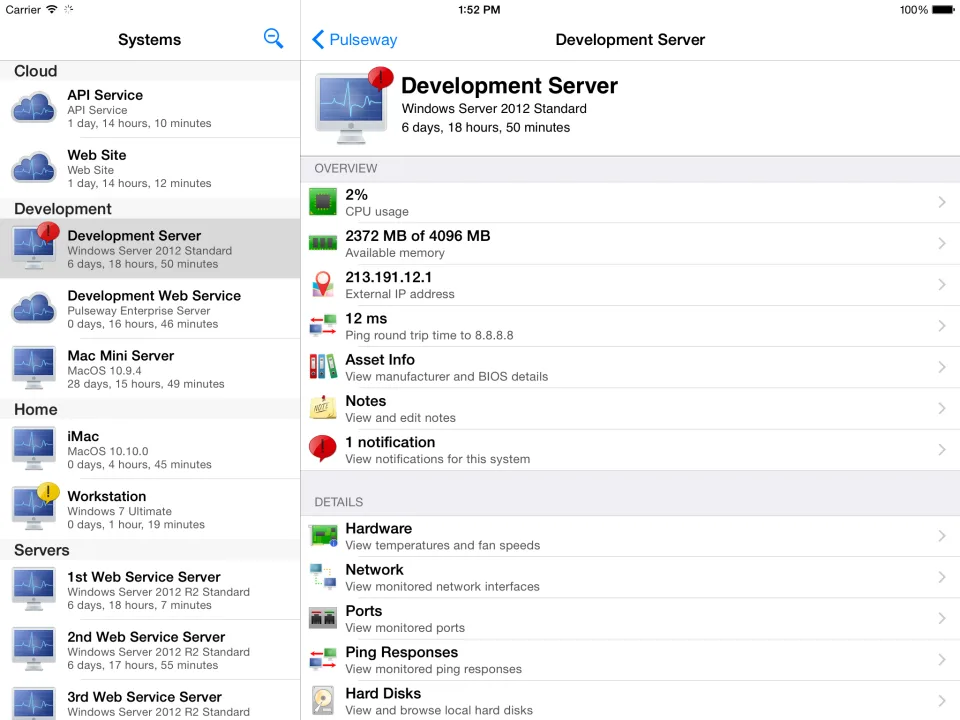Expand Available memory row chevron

942,243
